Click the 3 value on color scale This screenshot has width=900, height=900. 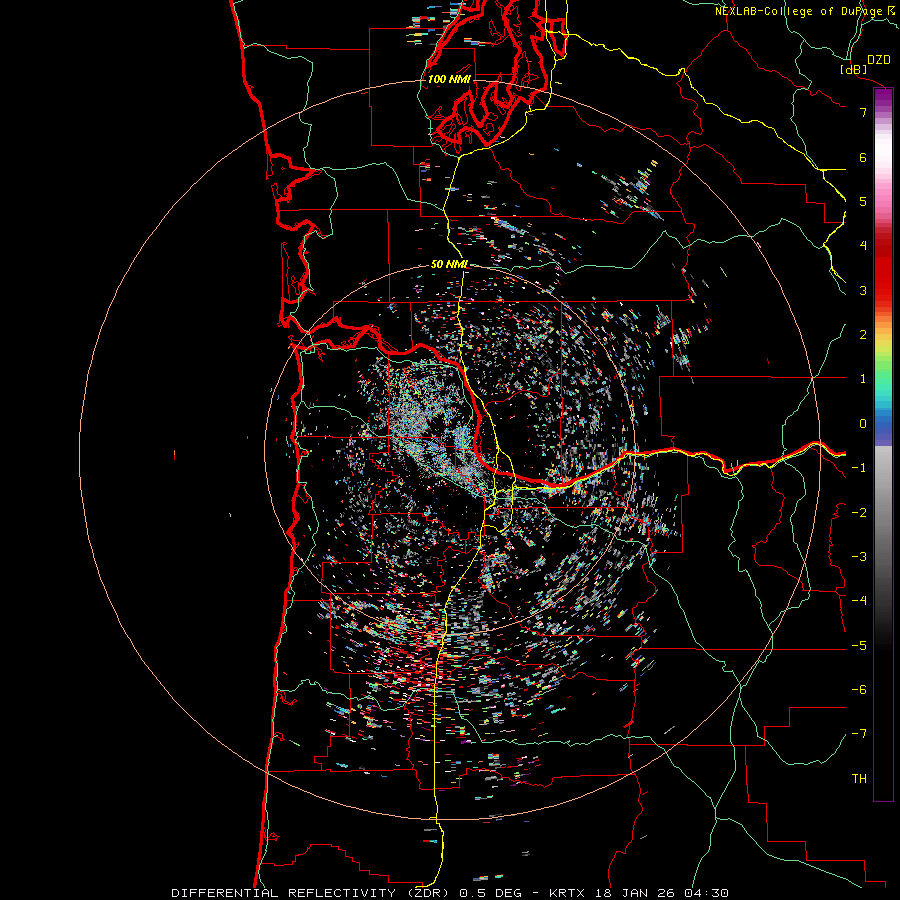pyautogui.click(x=863, y=290)
